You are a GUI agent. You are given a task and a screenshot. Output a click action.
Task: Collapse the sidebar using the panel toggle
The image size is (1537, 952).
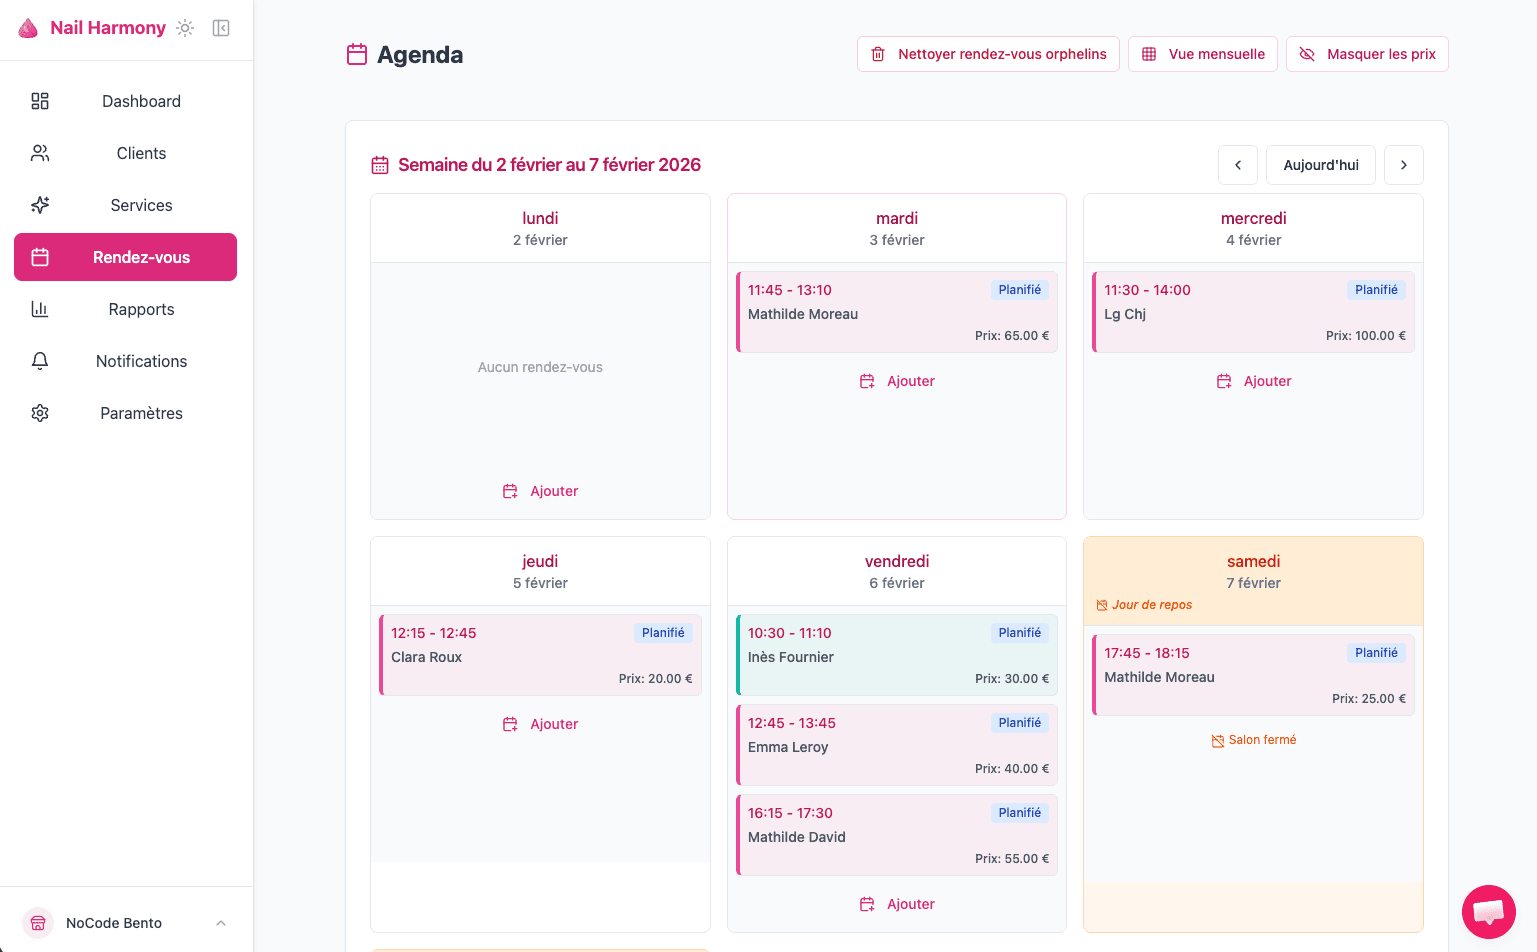pos(221,28)
